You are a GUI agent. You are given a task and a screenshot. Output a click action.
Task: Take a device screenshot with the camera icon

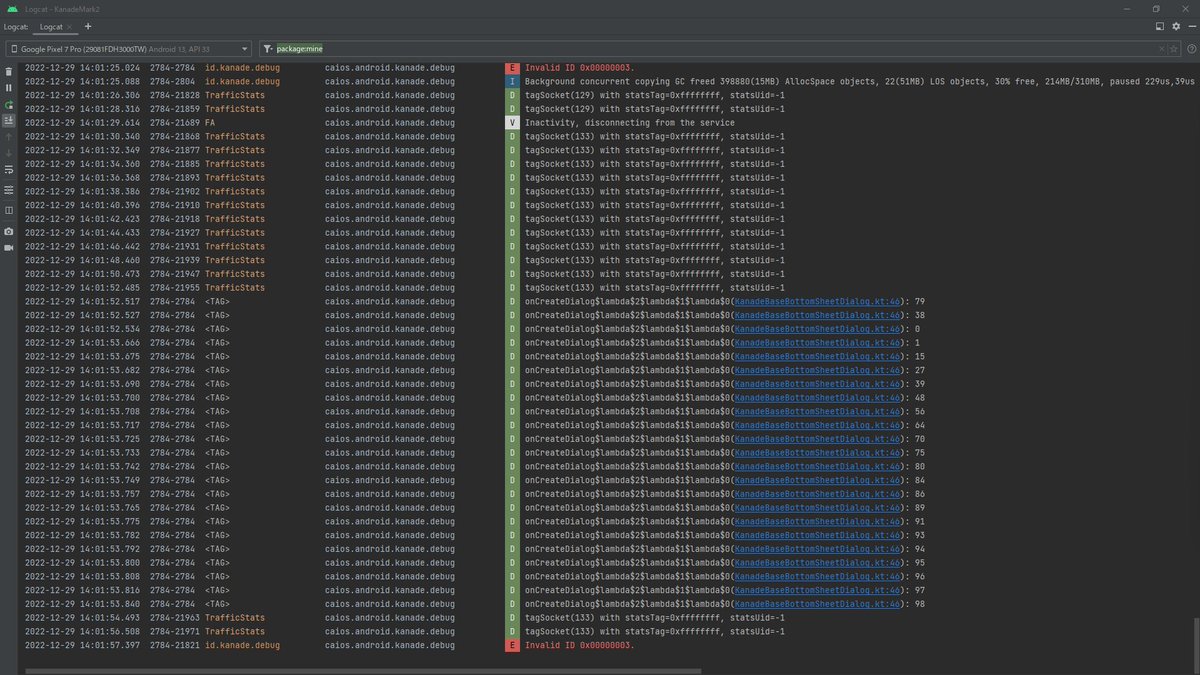pos(9,231)
